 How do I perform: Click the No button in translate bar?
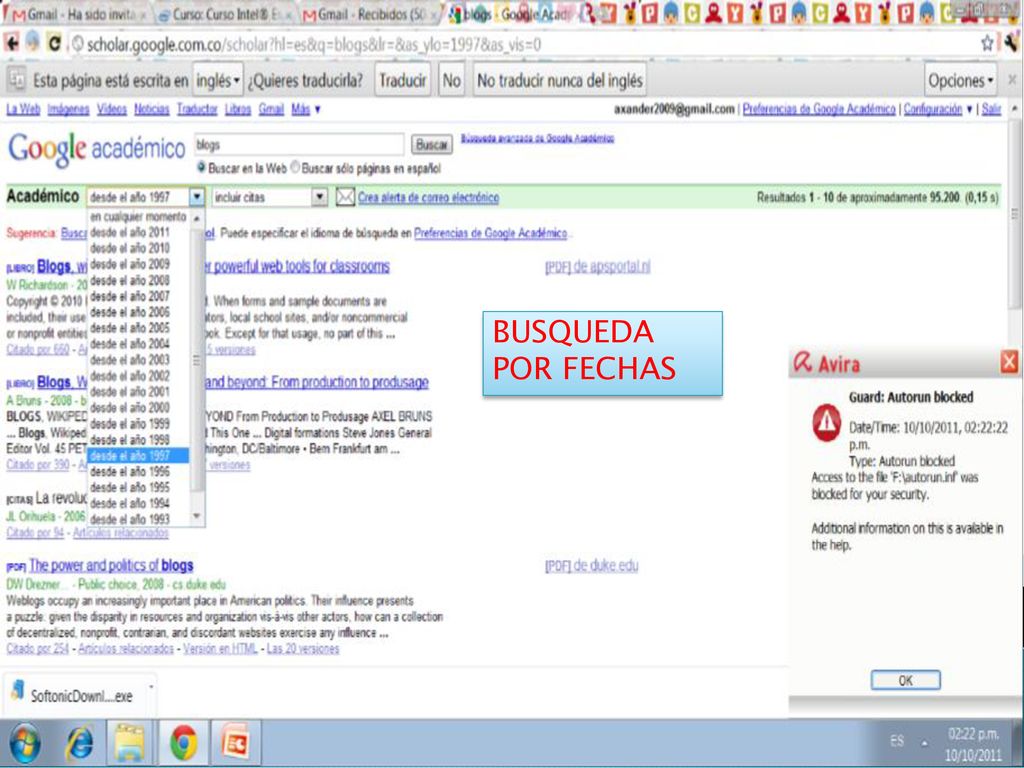(x=451, y=80)
